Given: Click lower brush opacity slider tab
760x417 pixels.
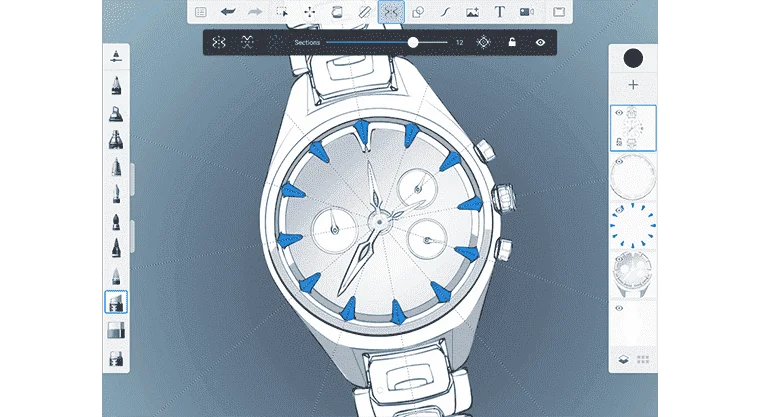Looking at the screenshot, I should (132, 236).
